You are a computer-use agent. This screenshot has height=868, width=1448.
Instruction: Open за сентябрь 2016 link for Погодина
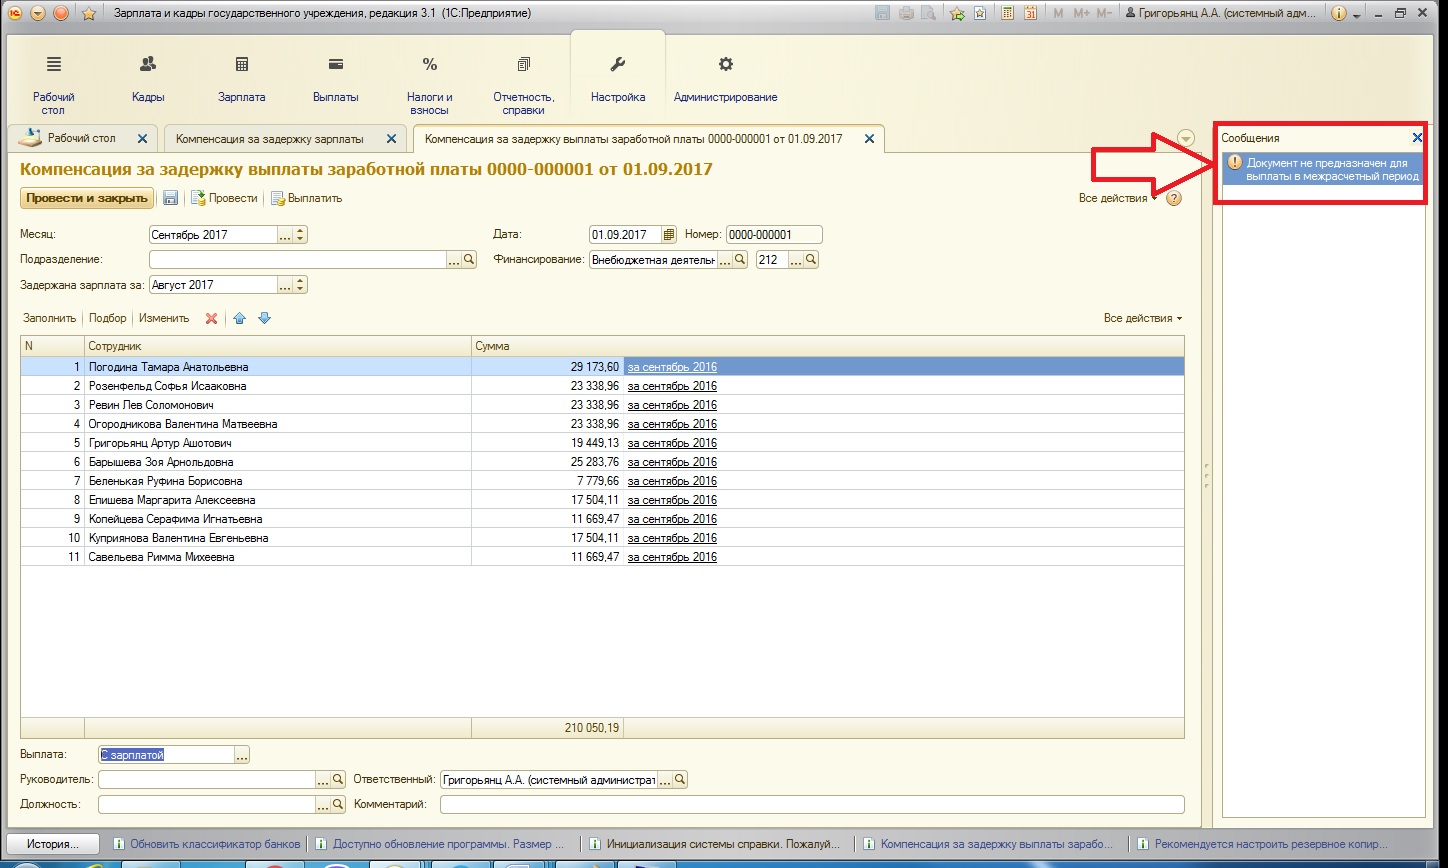pos(672,367)
